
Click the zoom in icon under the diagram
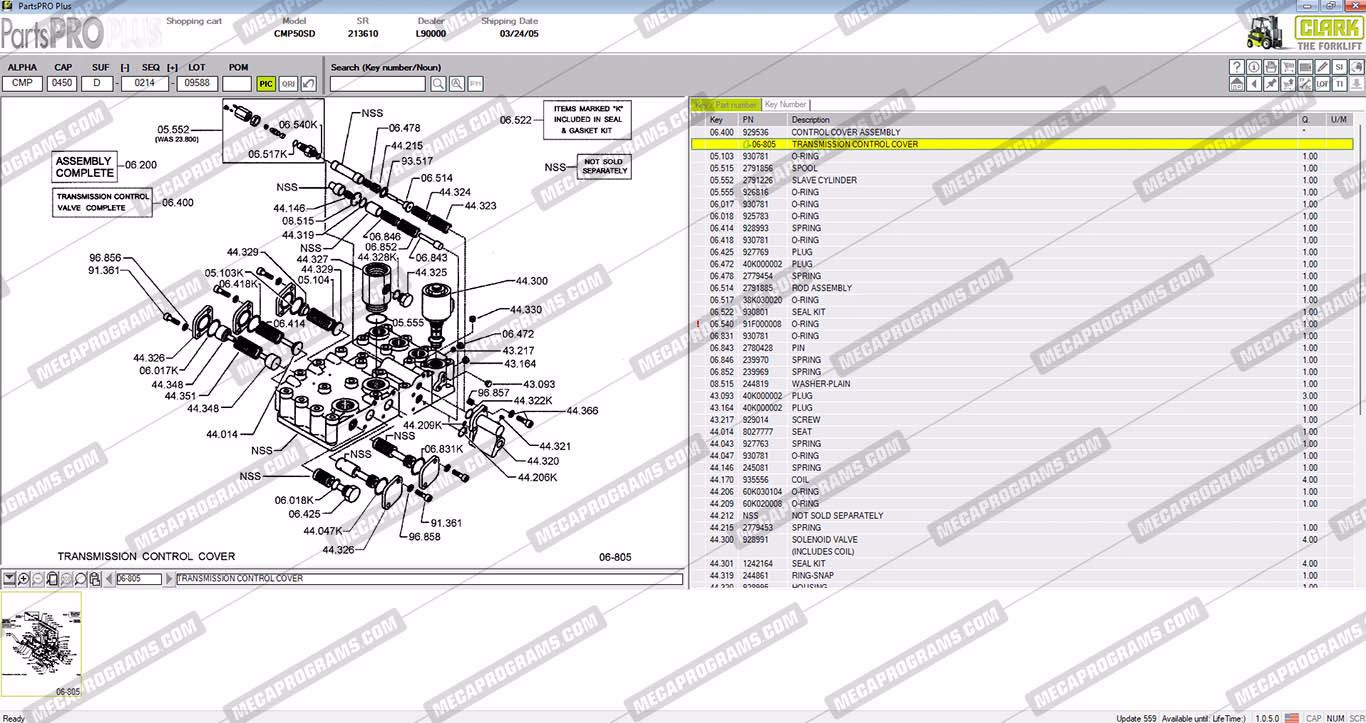pos(23,579)
